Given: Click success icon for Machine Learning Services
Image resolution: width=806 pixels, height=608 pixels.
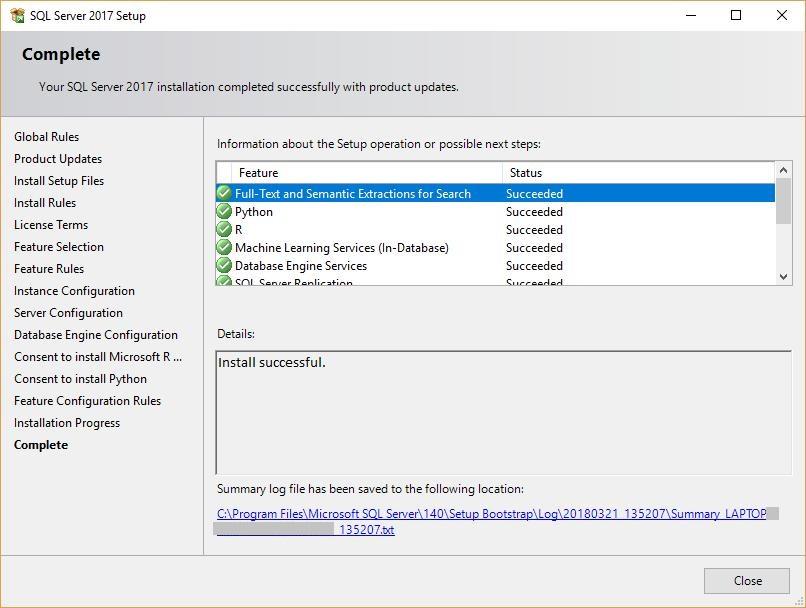Looking at the screenshot, I should tap(224, 247).
